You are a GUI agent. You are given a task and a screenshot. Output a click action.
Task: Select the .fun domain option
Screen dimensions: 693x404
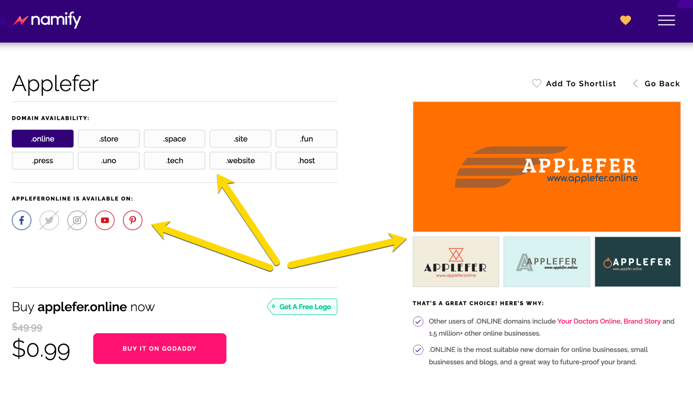point(306,139)
